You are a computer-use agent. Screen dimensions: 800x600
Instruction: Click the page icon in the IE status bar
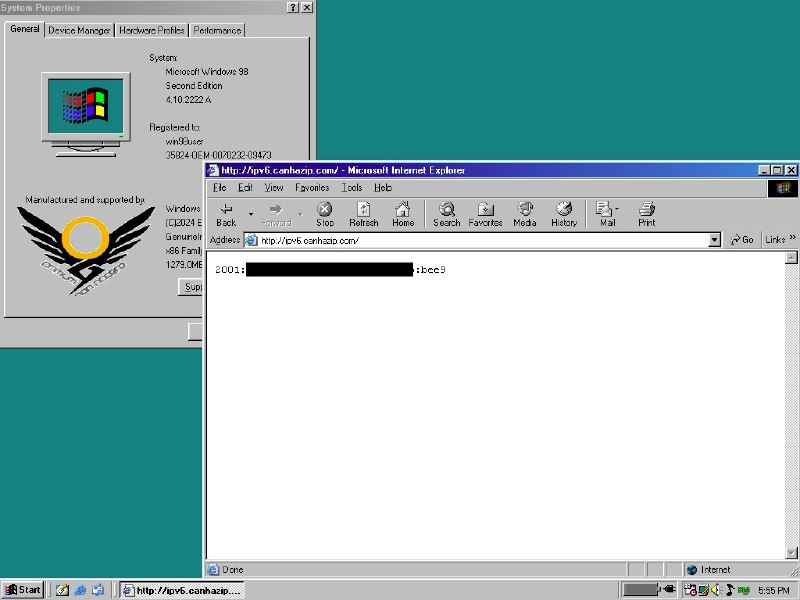[x=213, y=569]
